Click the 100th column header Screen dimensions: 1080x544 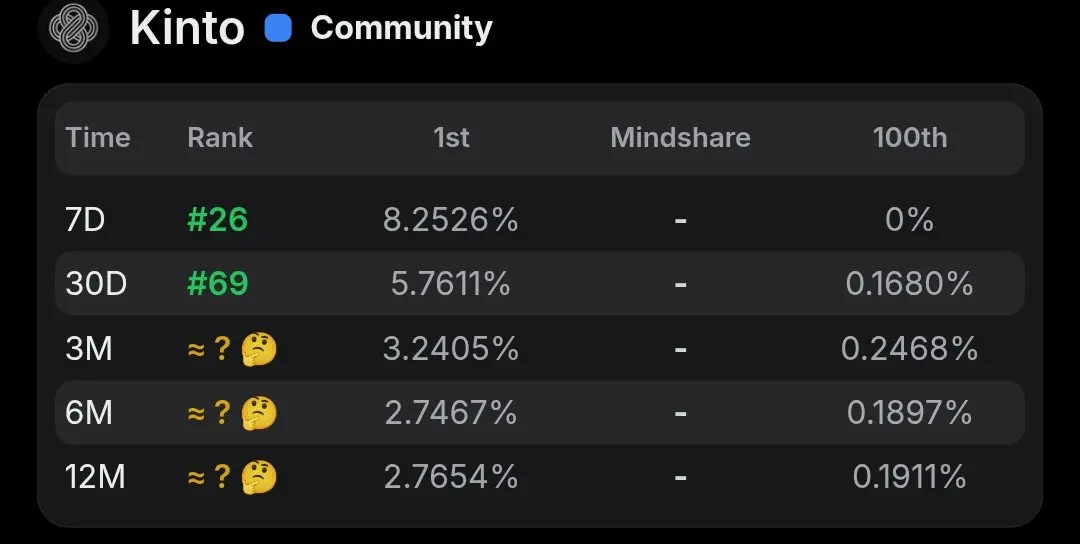(x=910, y=138)
